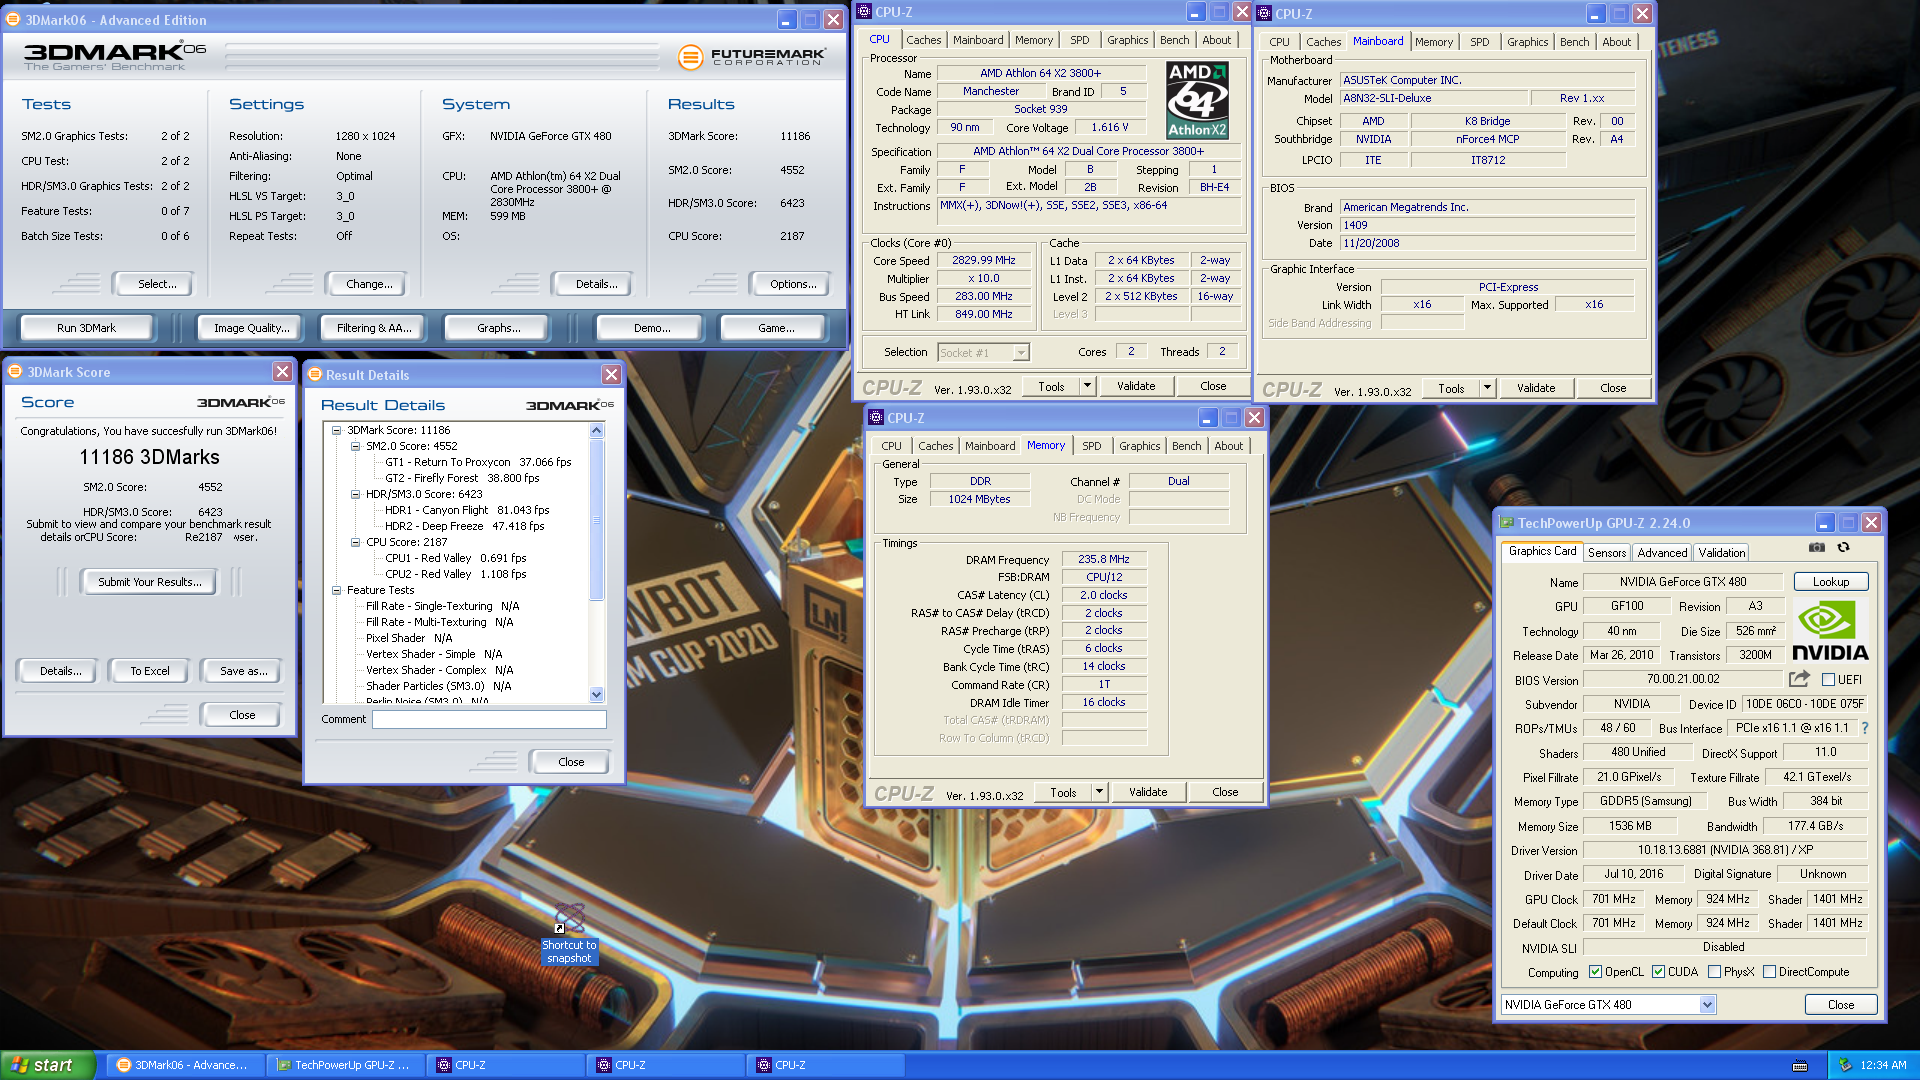The image size is (1920, 1080).
Task: Click the Result Details scroll down arrow
Action: click(x=597, y=695)
